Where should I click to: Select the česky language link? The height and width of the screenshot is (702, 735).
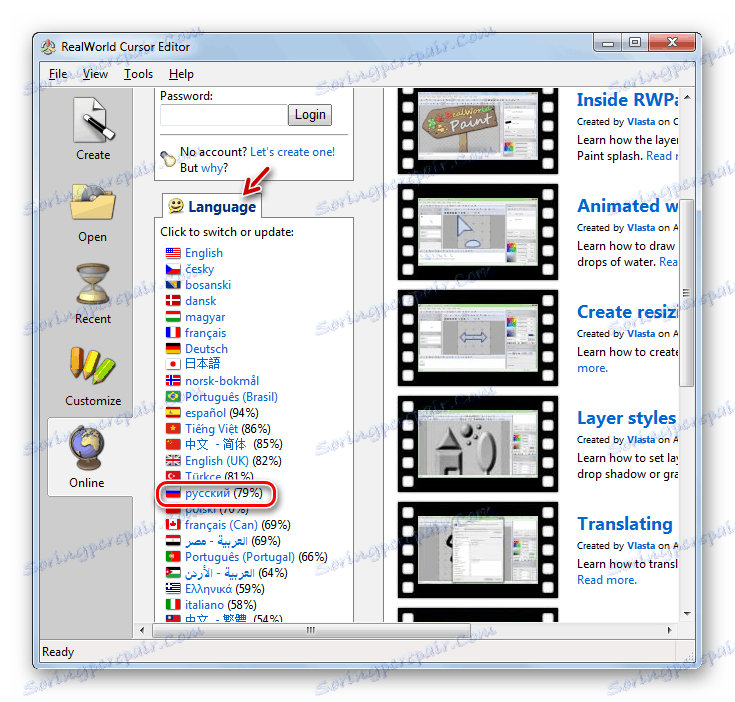[200, 269]
